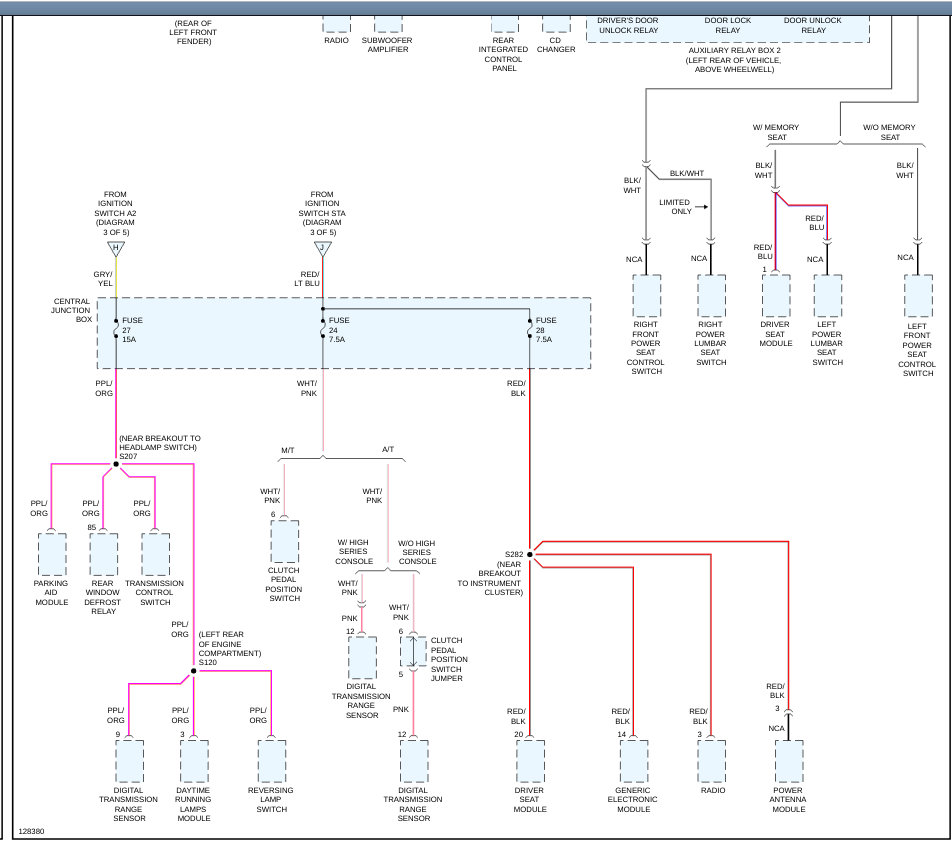Click the Radio label beside Subwoofer Amplifier
The width and height of the screenshot is (952, 847).
pos(336,40)
